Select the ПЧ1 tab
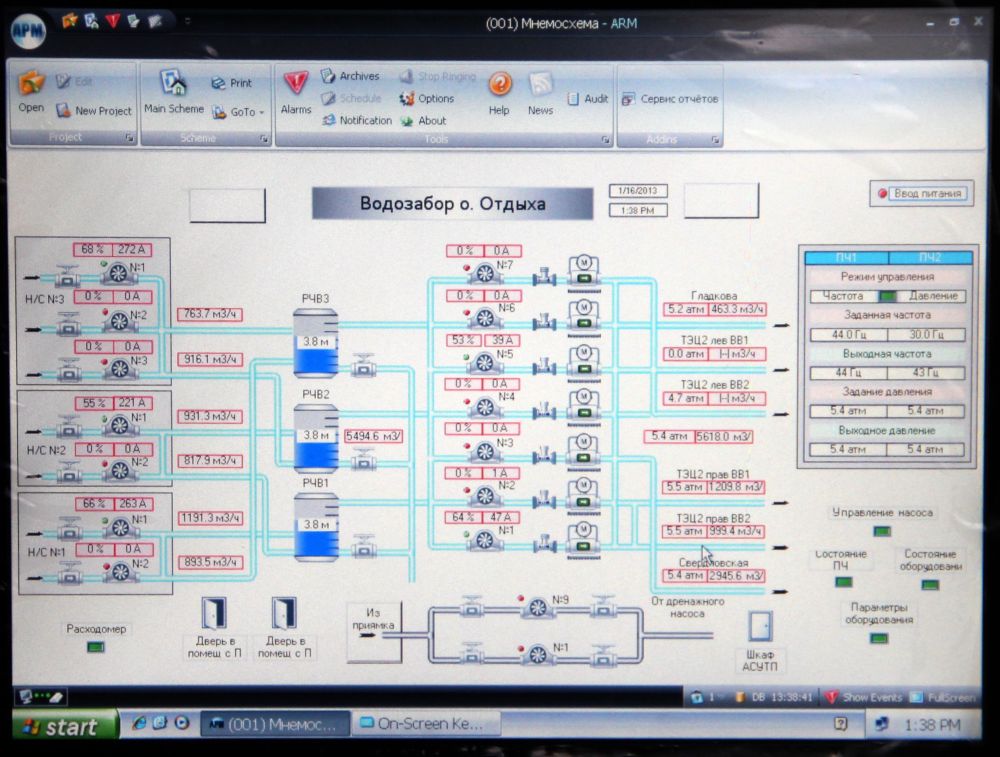Image resolution: width=1000 pixels, height=757 pixels. 847,257
